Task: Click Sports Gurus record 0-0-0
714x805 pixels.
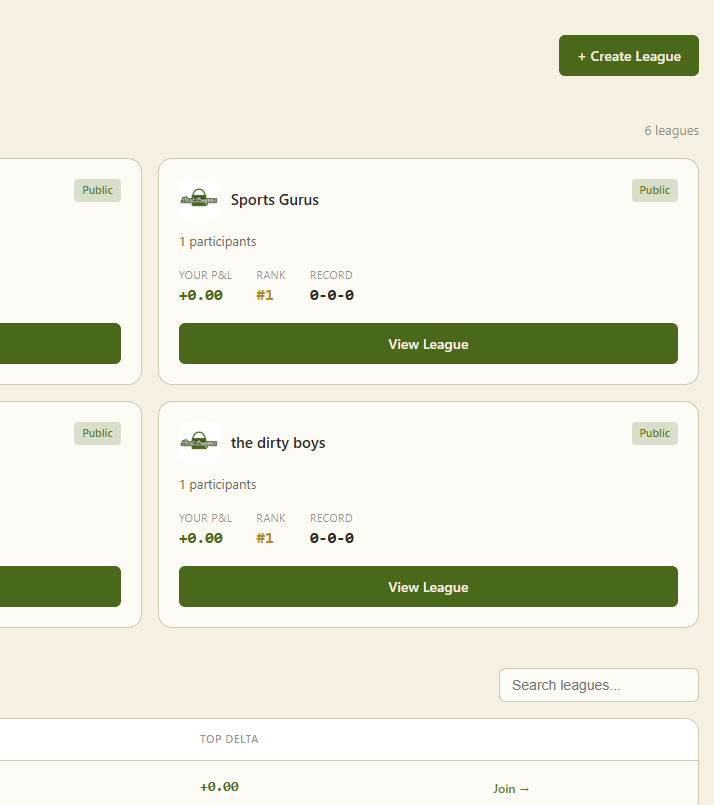Action: [332, 295]
